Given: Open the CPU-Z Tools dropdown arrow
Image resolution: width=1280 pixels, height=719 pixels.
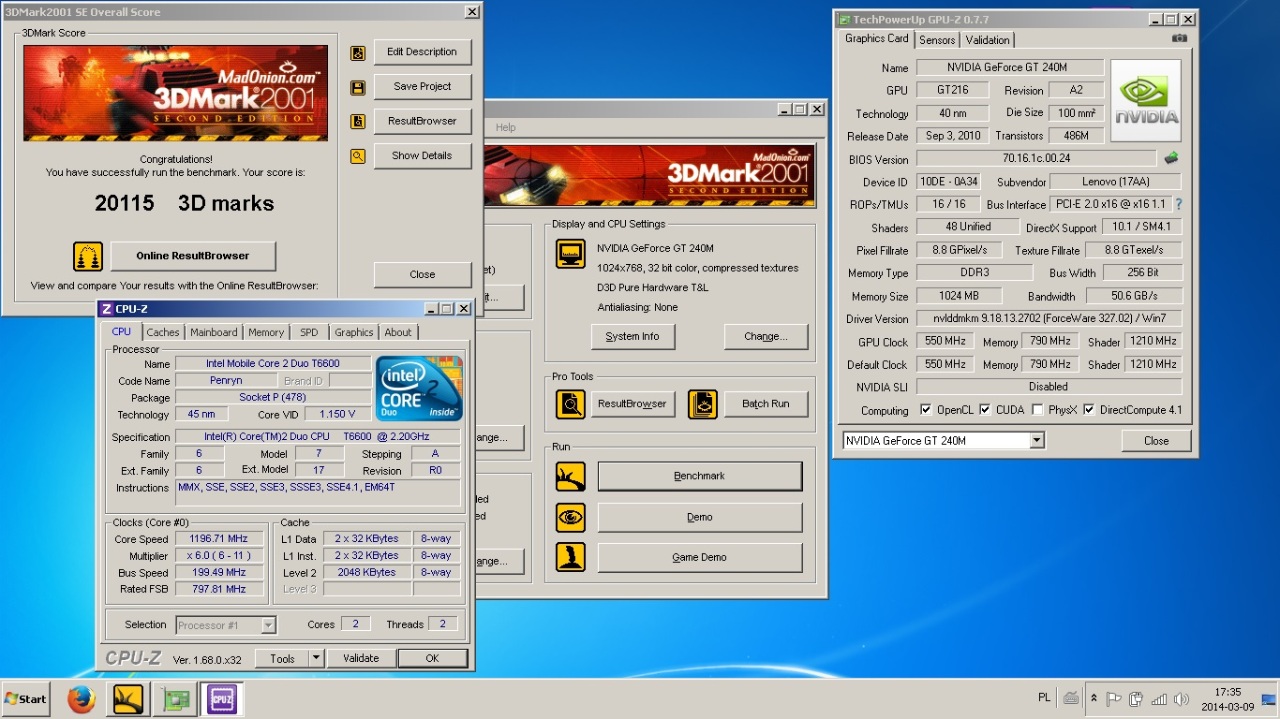Looking at the screenshot, I should [x=315, y=658].
